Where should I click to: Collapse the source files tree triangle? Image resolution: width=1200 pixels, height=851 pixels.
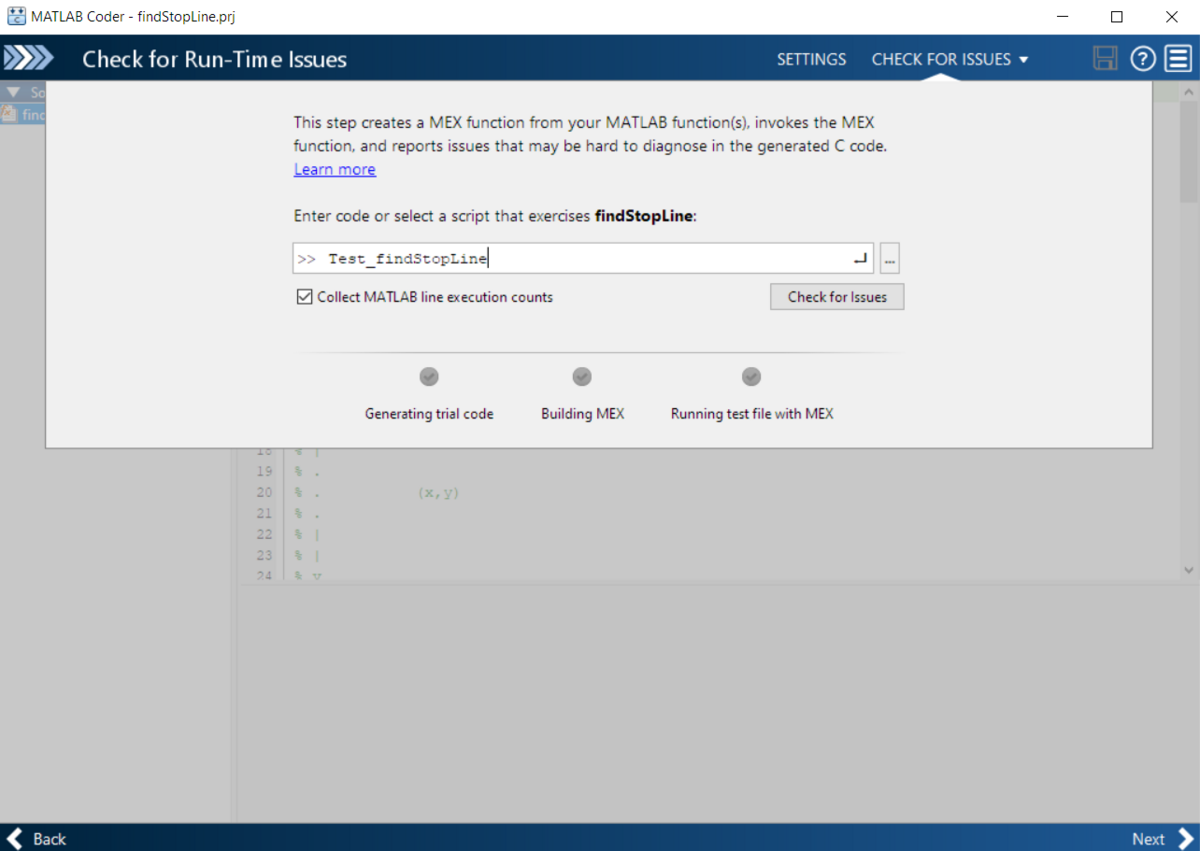pos(13,92)
